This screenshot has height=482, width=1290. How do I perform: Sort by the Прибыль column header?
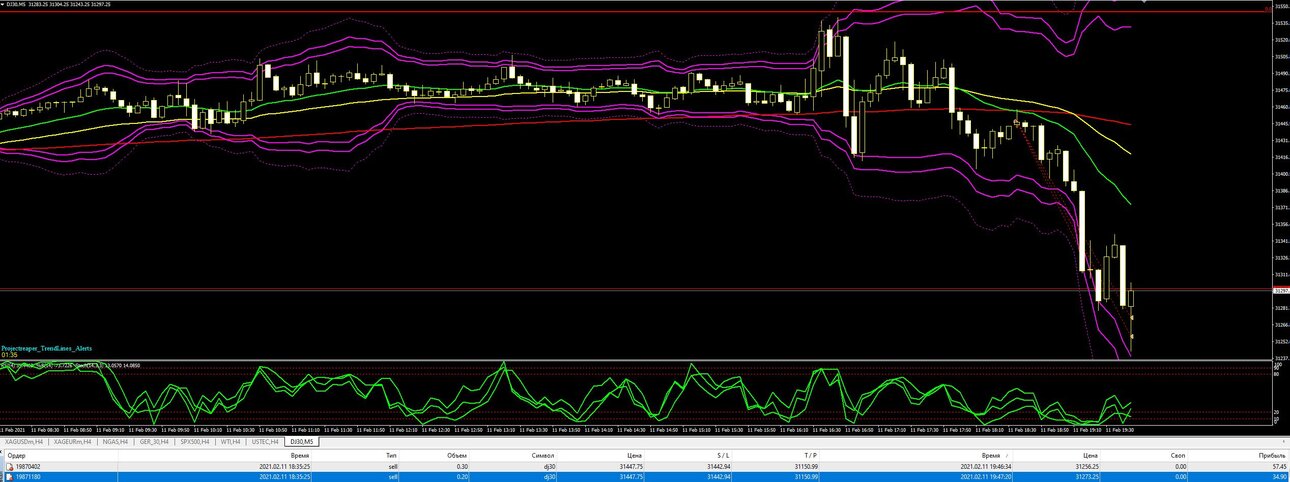coord(1272,454)
